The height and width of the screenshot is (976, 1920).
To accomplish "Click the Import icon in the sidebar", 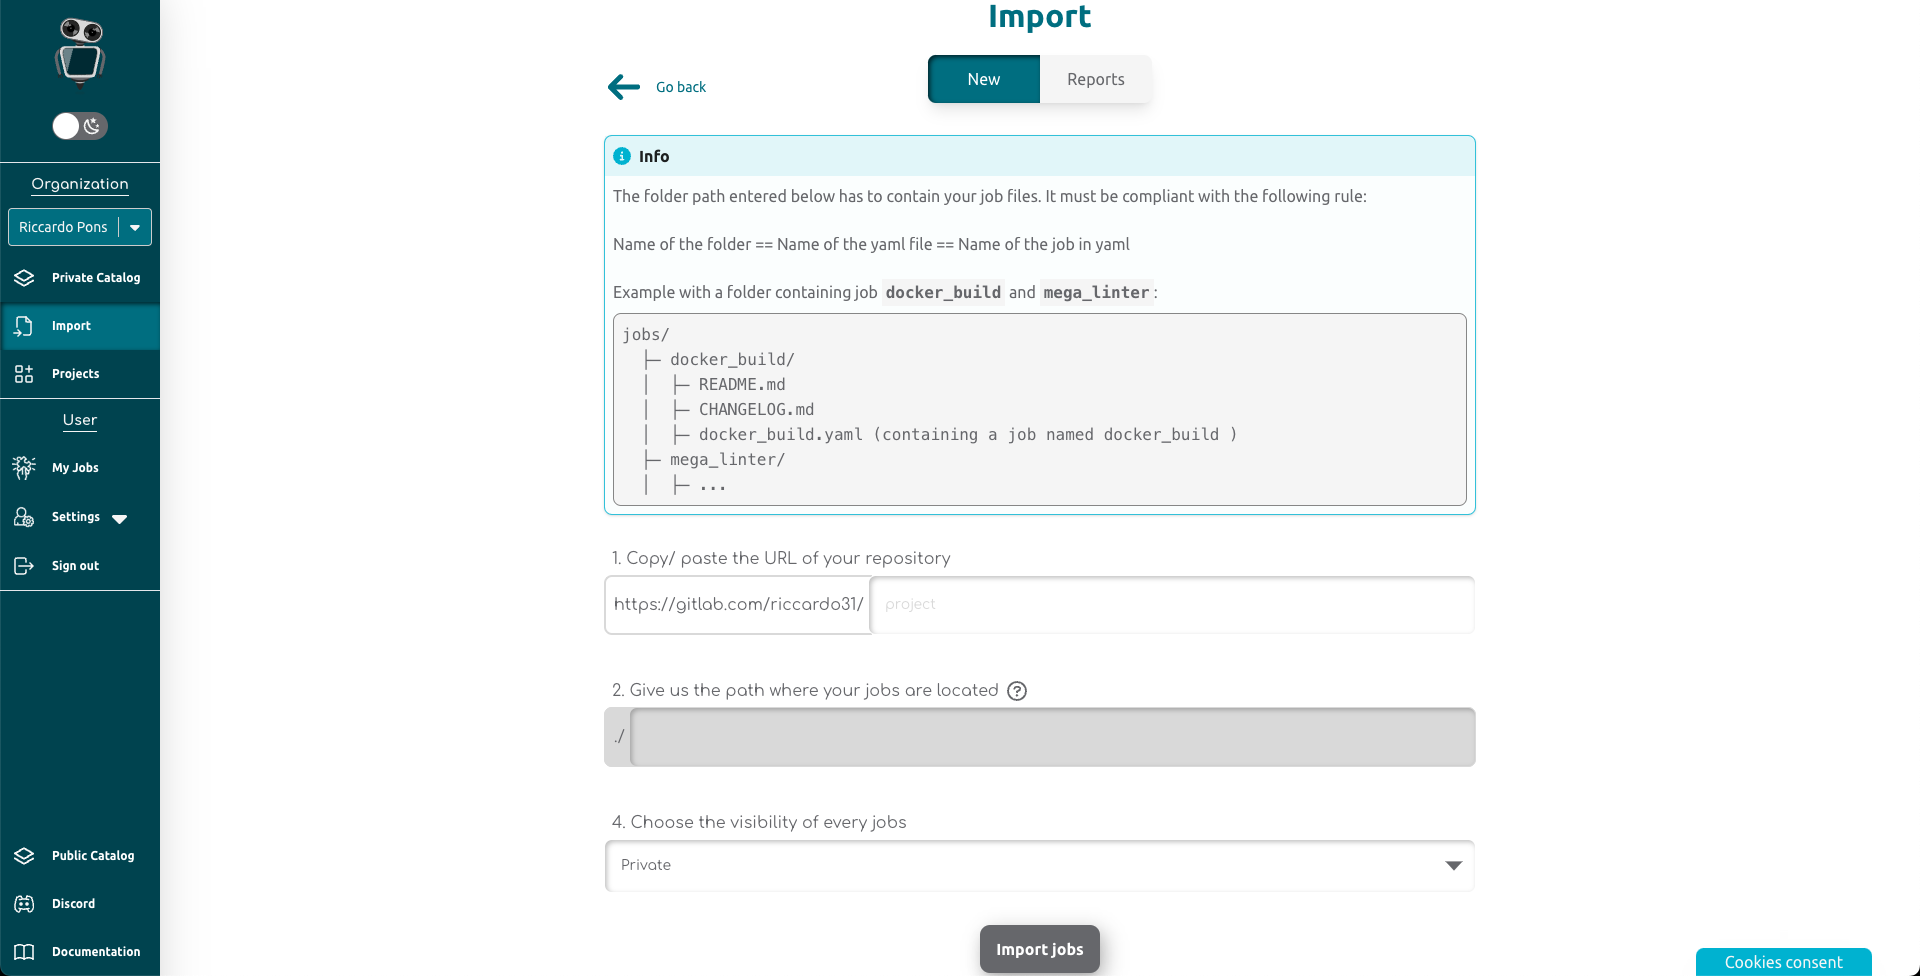I will coord(23,326).
